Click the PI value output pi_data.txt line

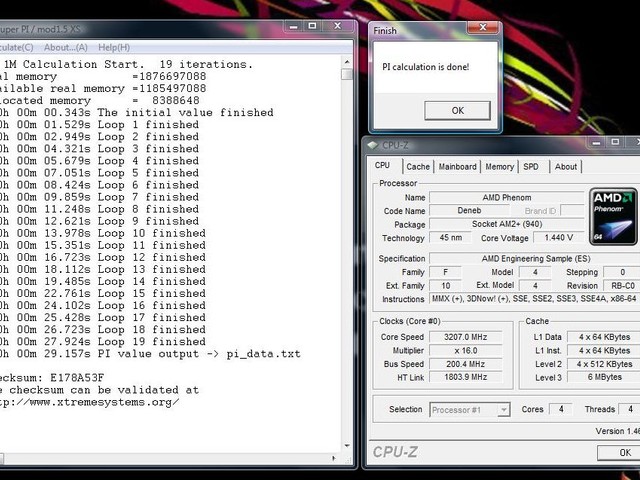tap(150, 354)
